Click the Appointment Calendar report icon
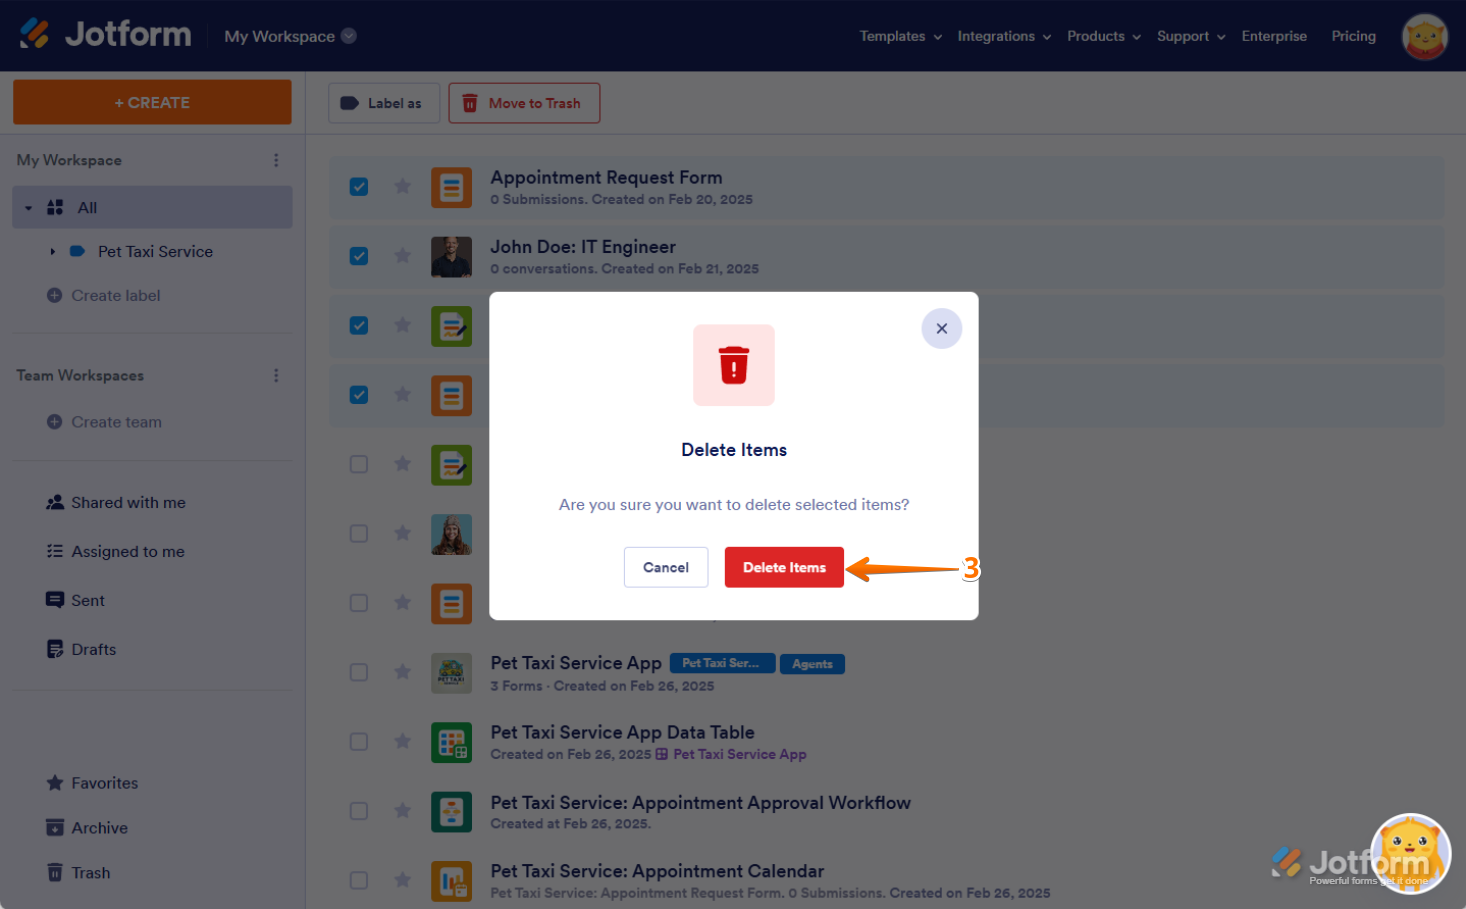 (x=452, y=881)
